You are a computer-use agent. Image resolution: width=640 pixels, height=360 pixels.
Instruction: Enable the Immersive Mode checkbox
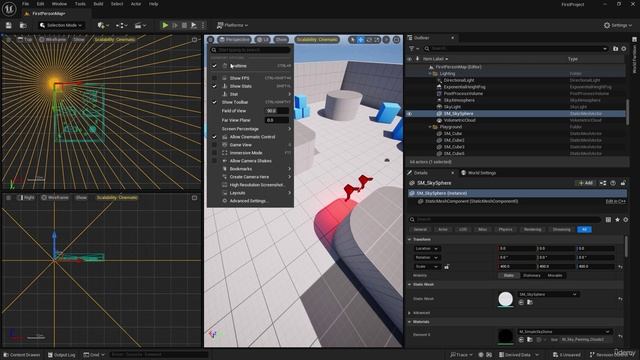[214, 153]
